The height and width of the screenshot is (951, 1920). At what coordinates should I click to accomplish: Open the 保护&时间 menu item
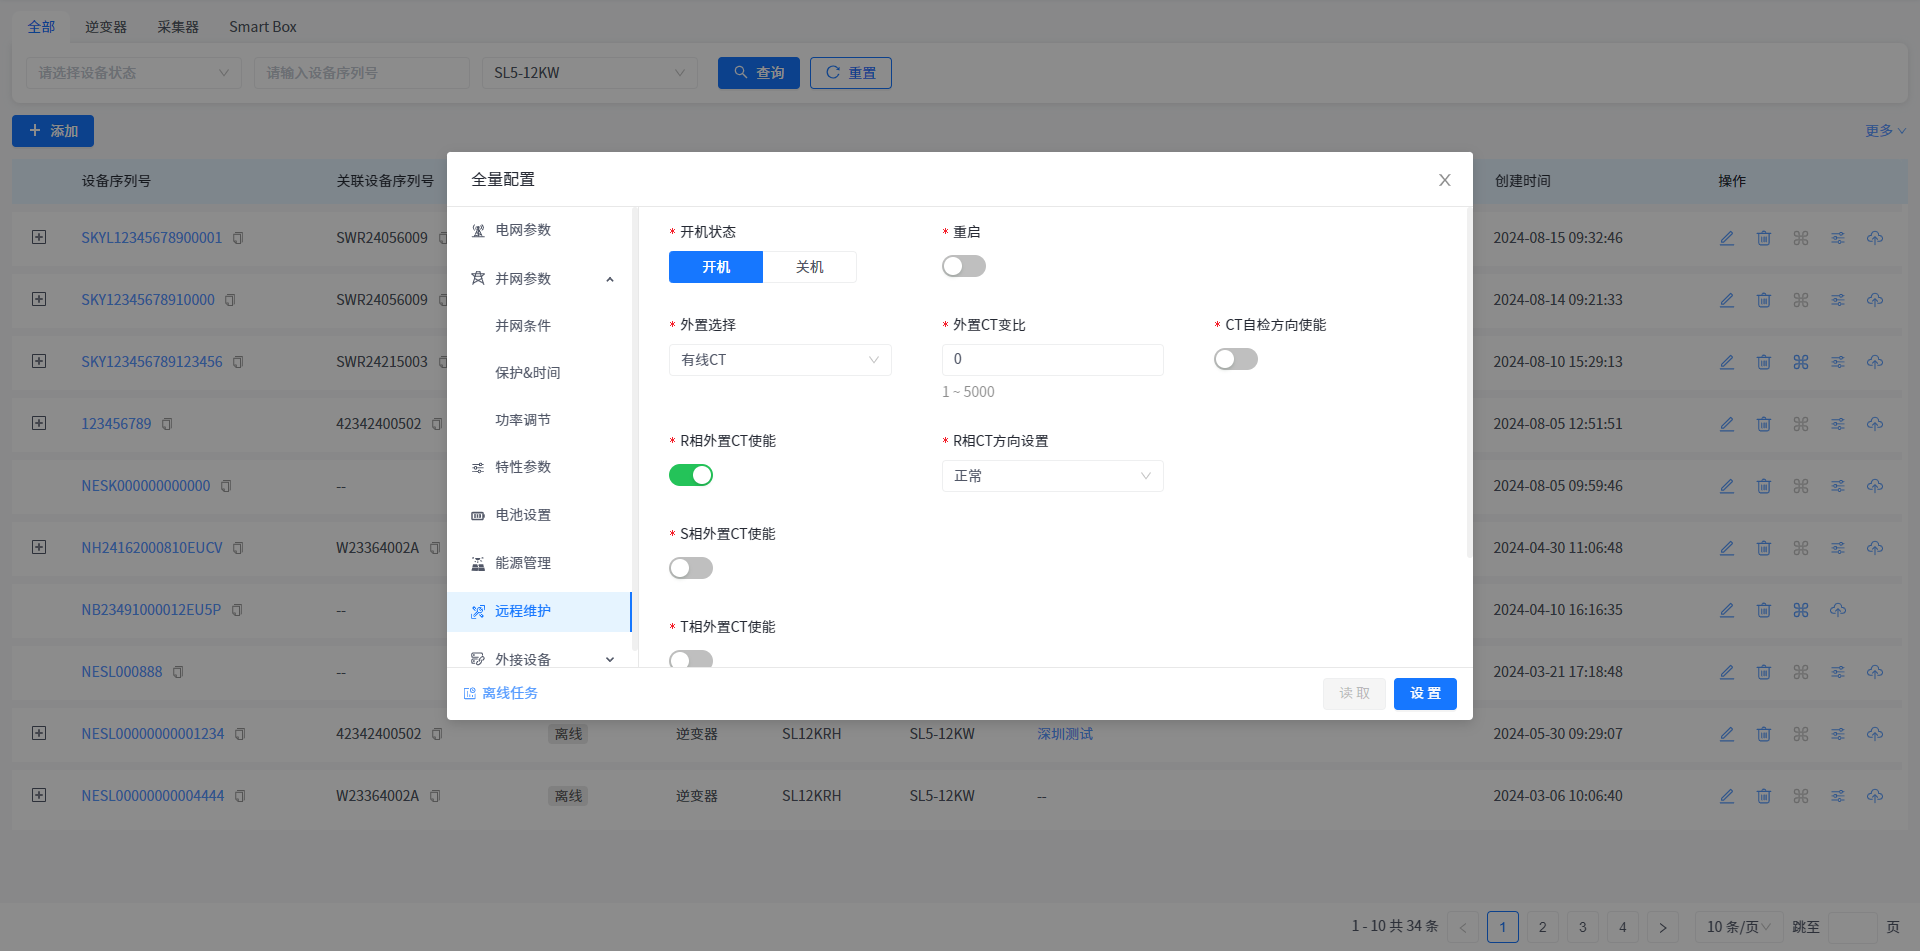pos(527,373)
